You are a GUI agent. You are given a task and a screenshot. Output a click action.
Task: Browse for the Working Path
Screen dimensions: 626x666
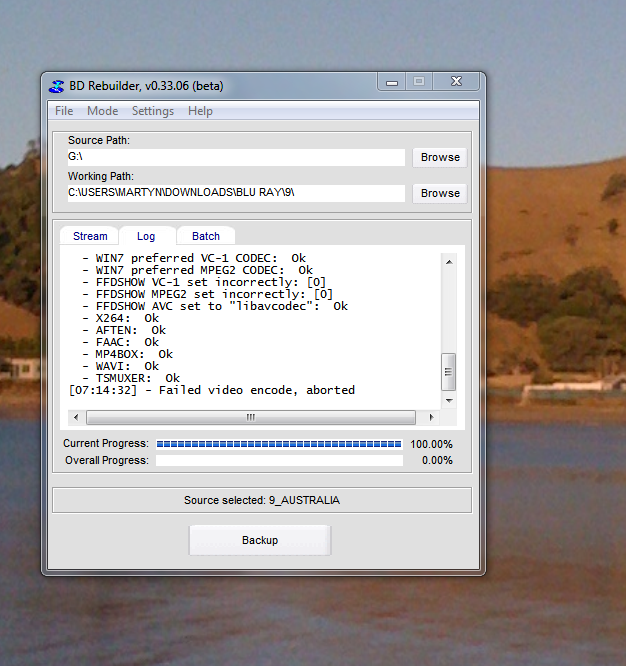440,193
